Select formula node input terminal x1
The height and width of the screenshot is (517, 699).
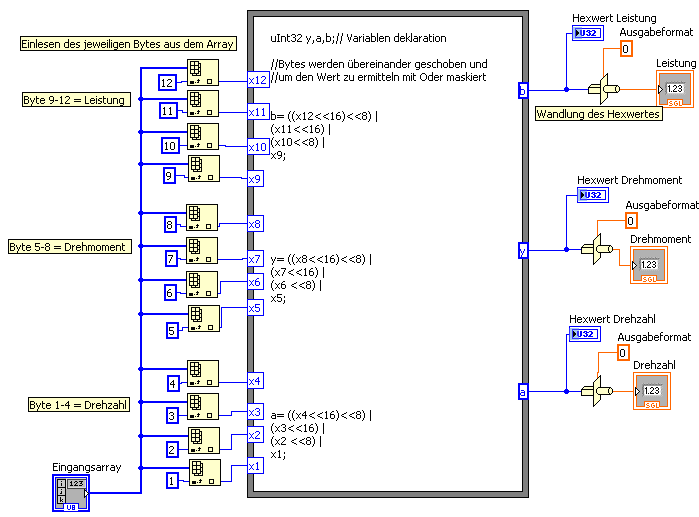tap(255, 466)
